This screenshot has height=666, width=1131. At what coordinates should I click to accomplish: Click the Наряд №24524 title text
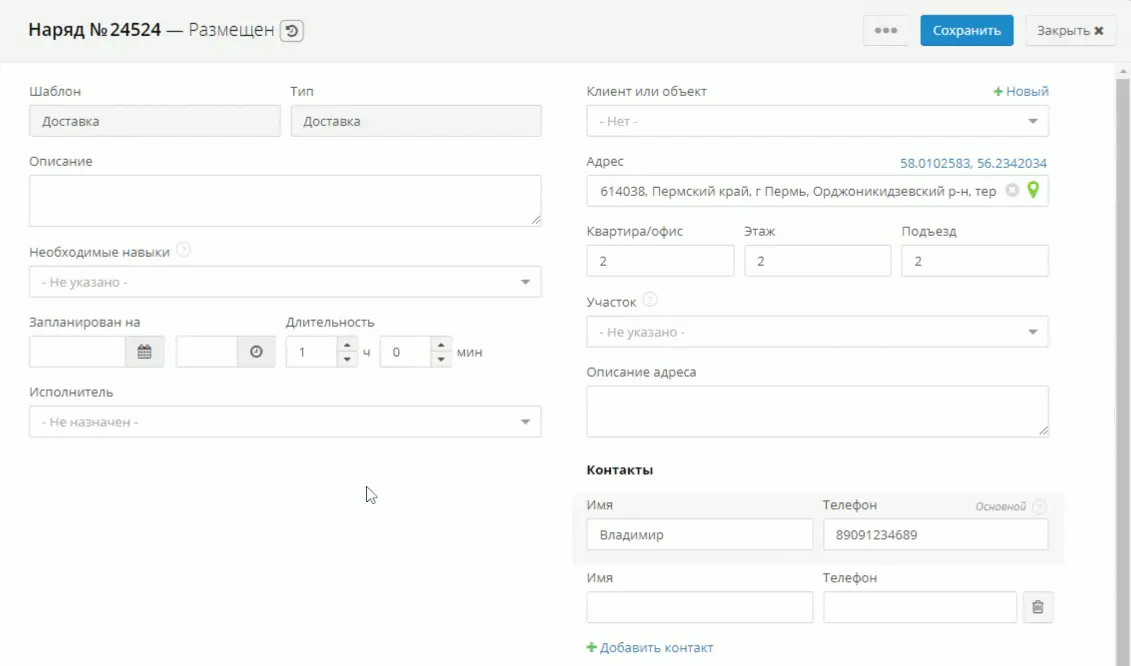point(94,30)
